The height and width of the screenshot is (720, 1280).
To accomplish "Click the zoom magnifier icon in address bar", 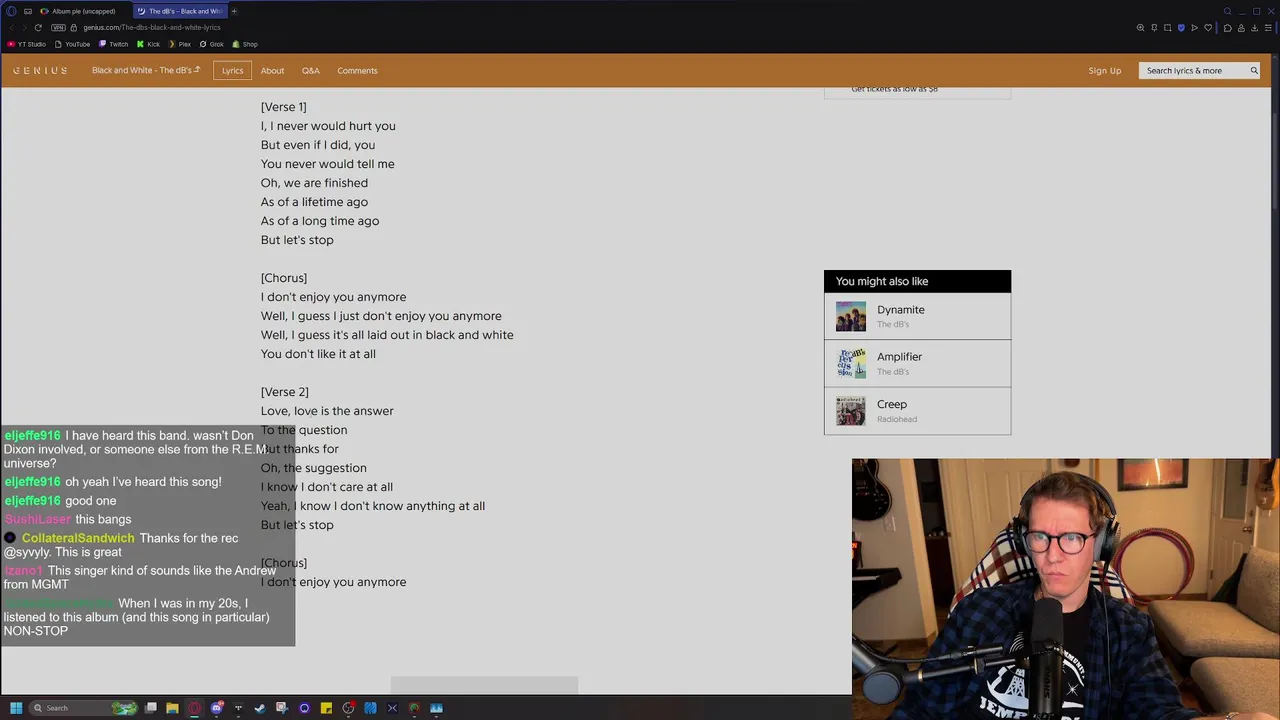I will click(1140, 27).
